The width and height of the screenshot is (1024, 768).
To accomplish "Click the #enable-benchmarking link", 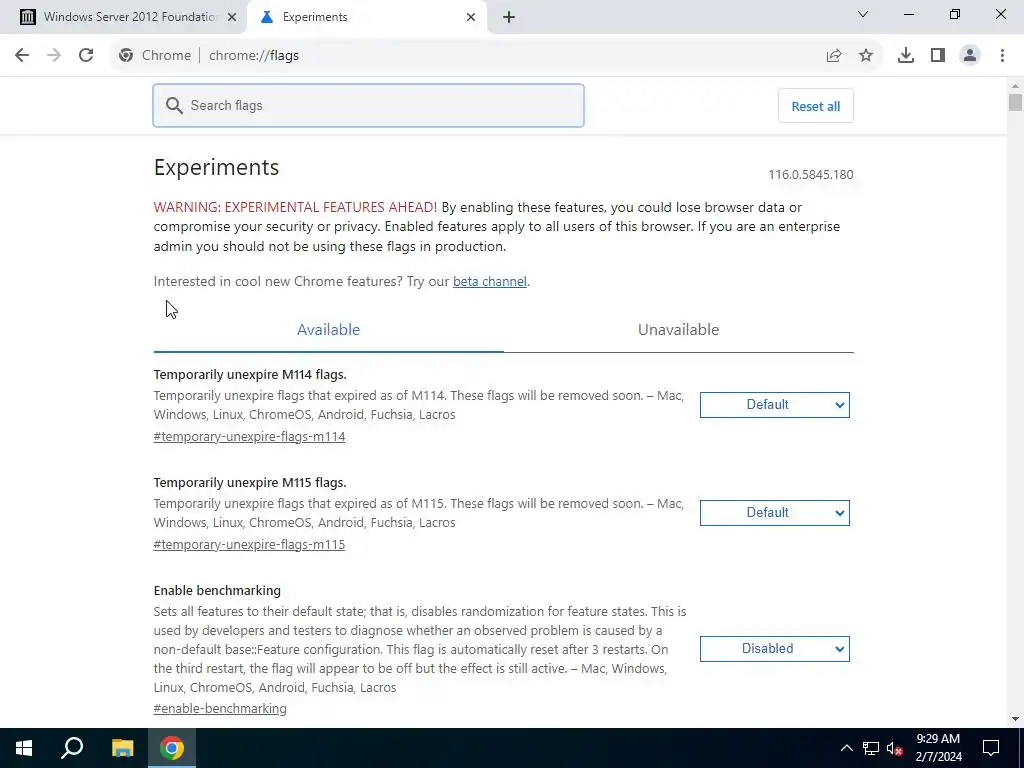I will pyautogui.click(x=220, y=709).
